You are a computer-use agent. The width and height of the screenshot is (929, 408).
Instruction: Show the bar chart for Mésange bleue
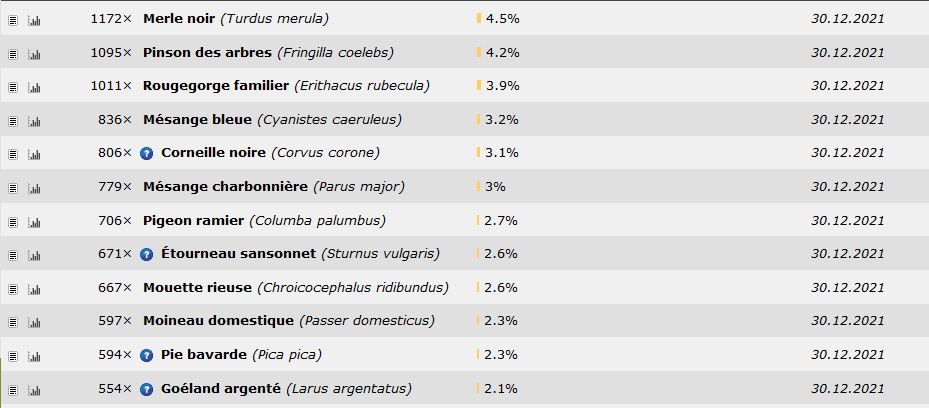tap(34, 121)
